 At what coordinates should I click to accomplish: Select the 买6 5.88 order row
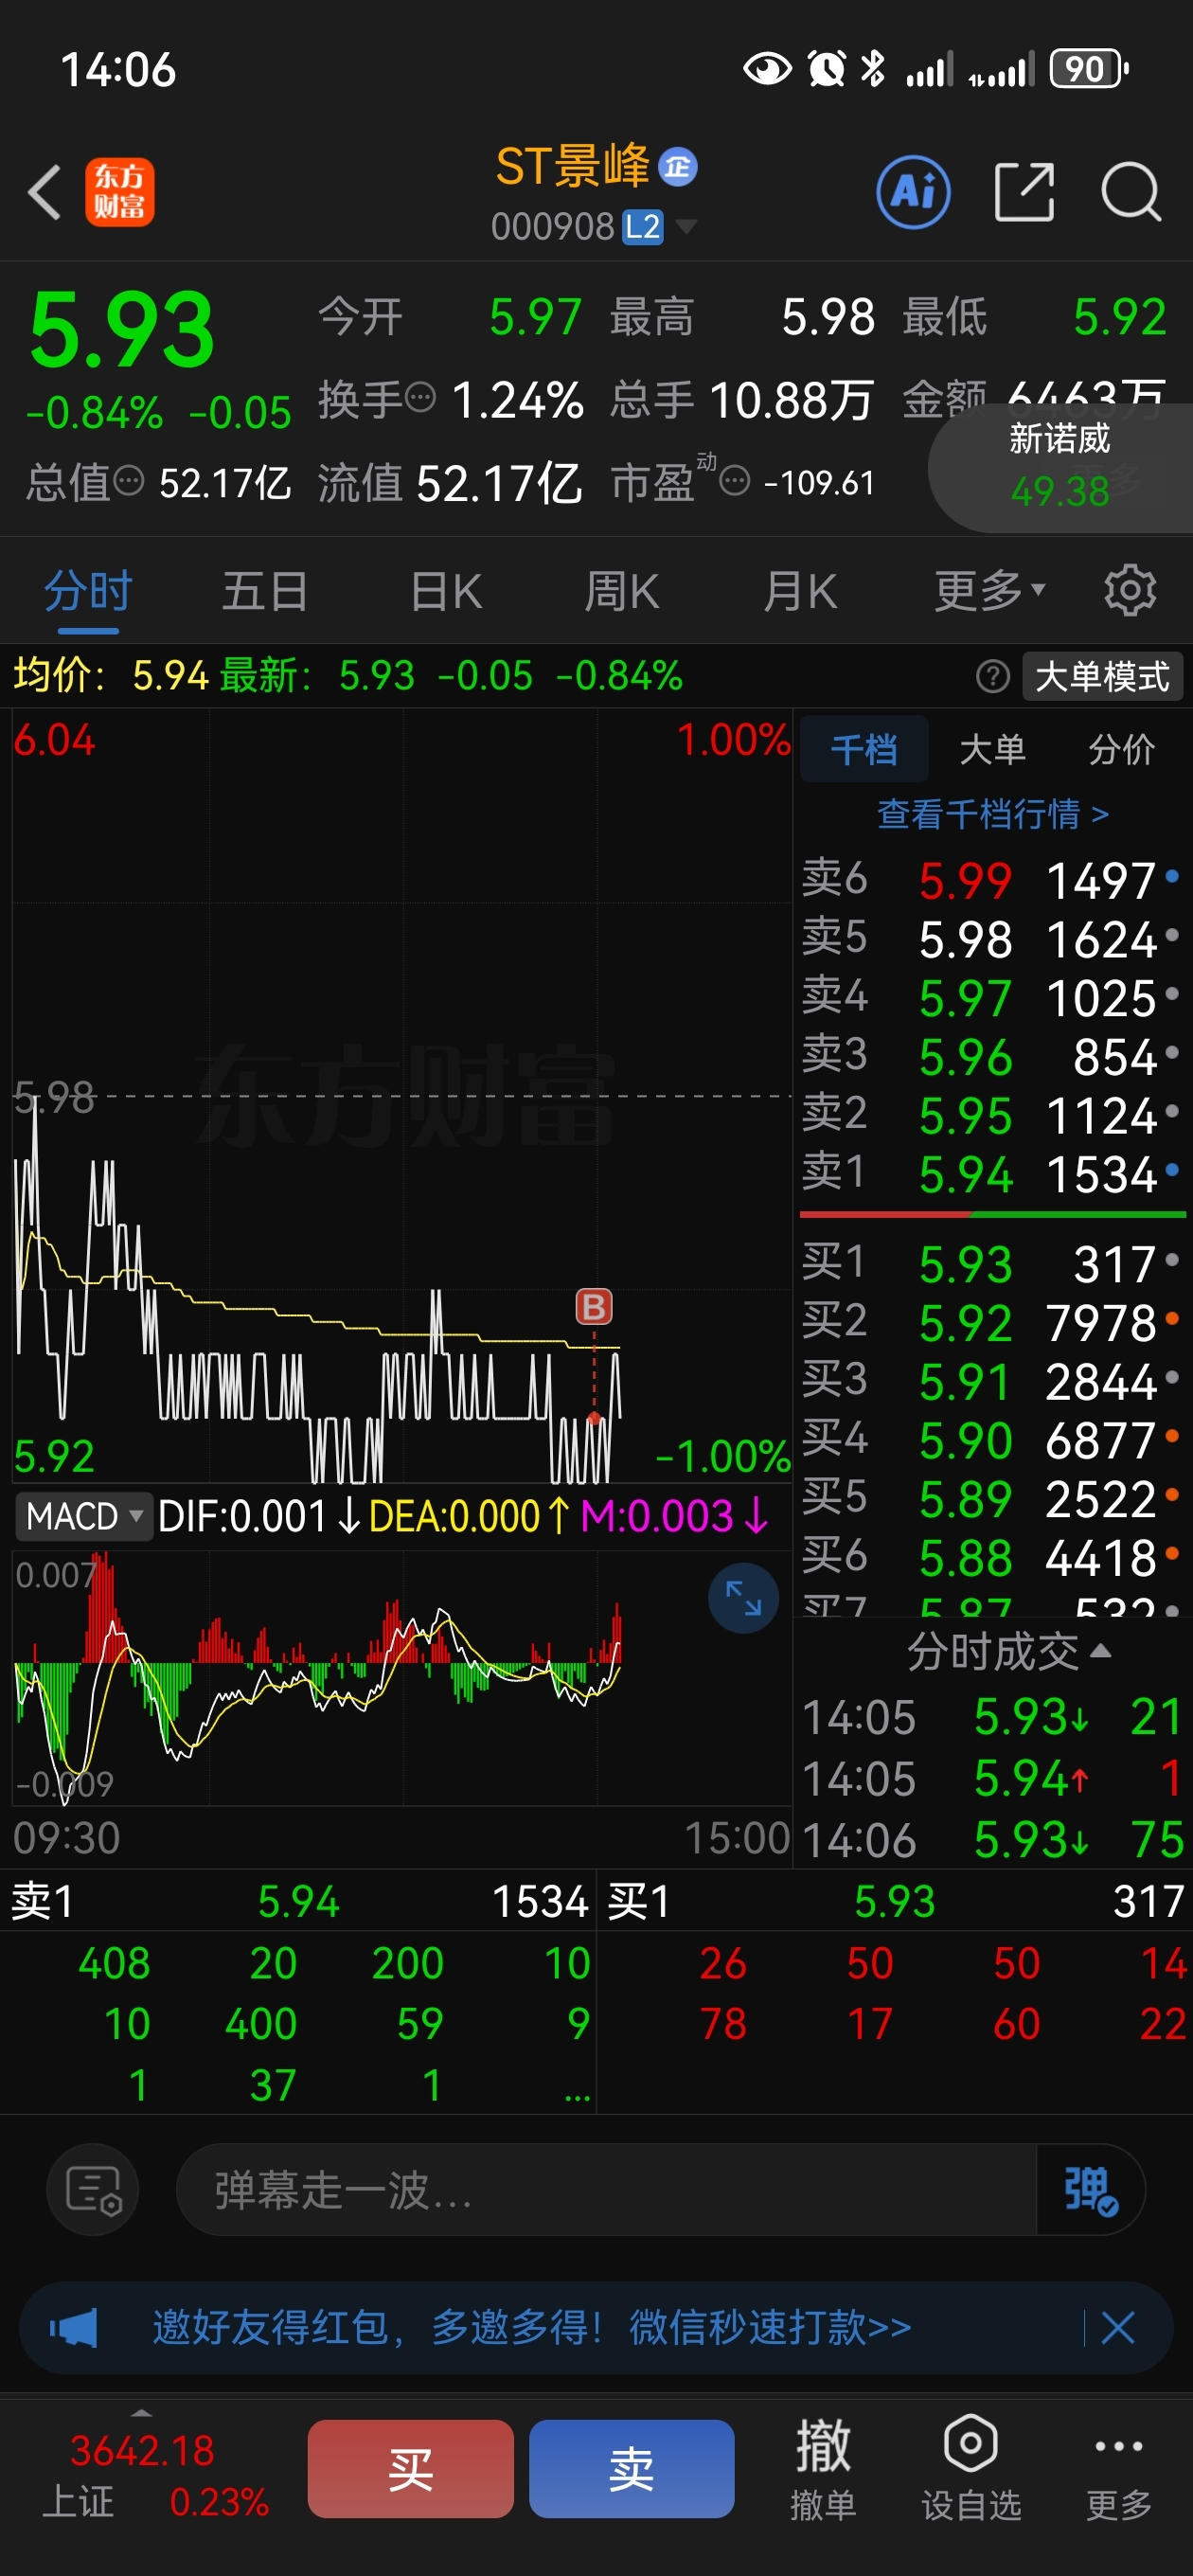[992, 1557]
